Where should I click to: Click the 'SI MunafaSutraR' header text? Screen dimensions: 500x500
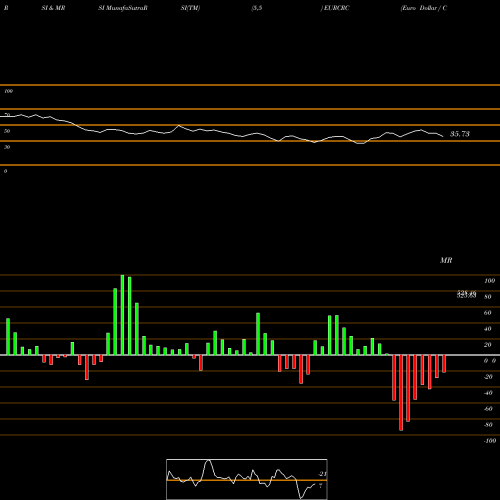(x=123, y=8)
